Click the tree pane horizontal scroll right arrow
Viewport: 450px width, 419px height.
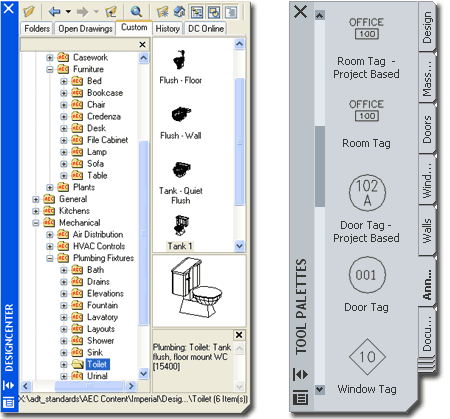(131, 386)
